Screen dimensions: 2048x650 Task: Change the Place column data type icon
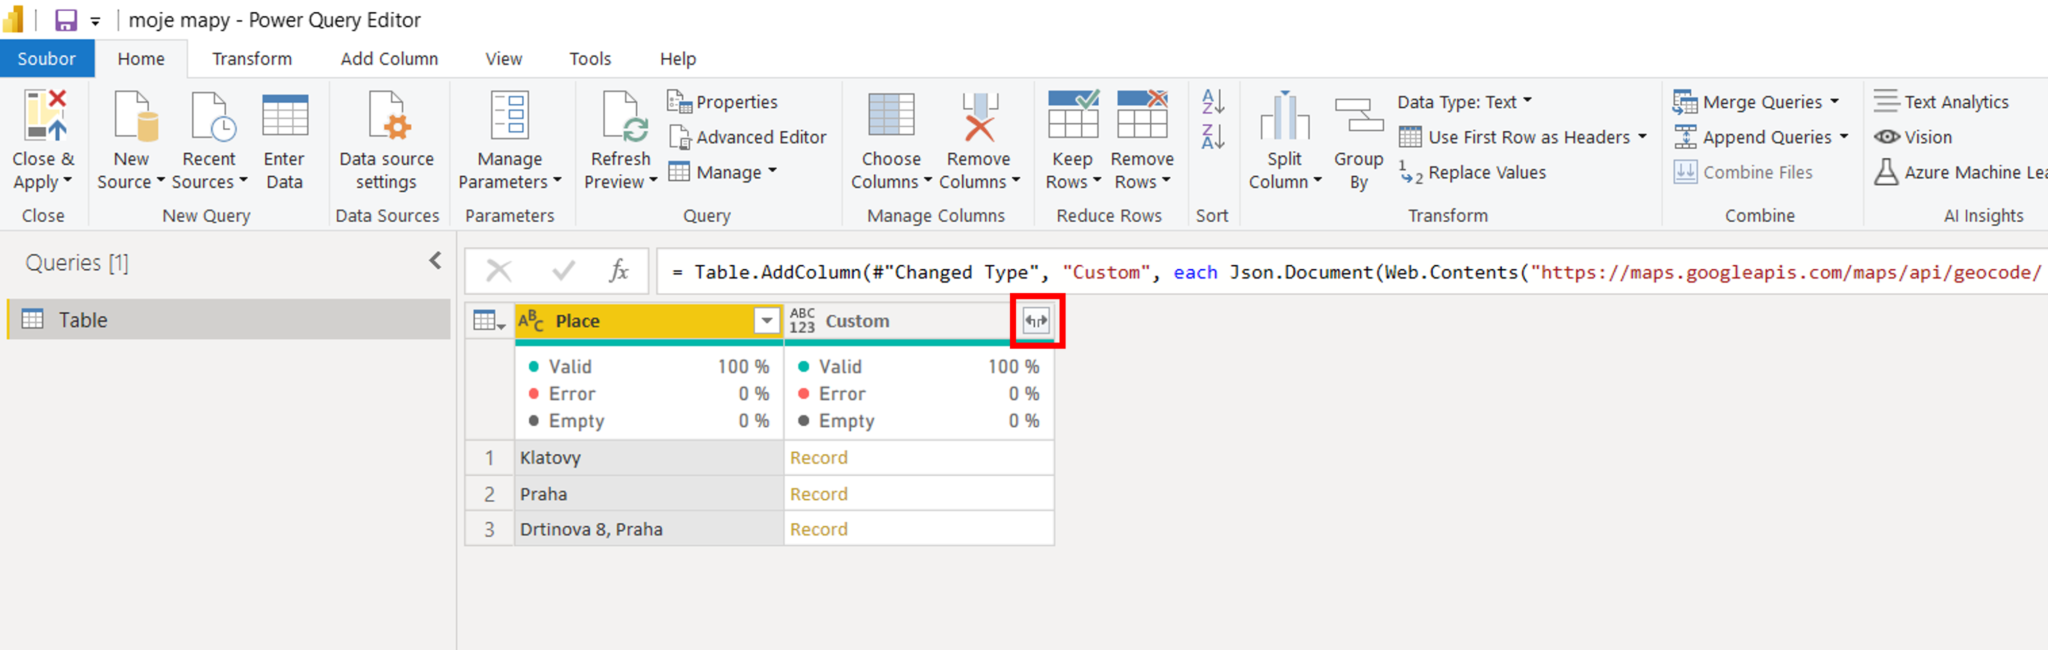pos(532,321)
